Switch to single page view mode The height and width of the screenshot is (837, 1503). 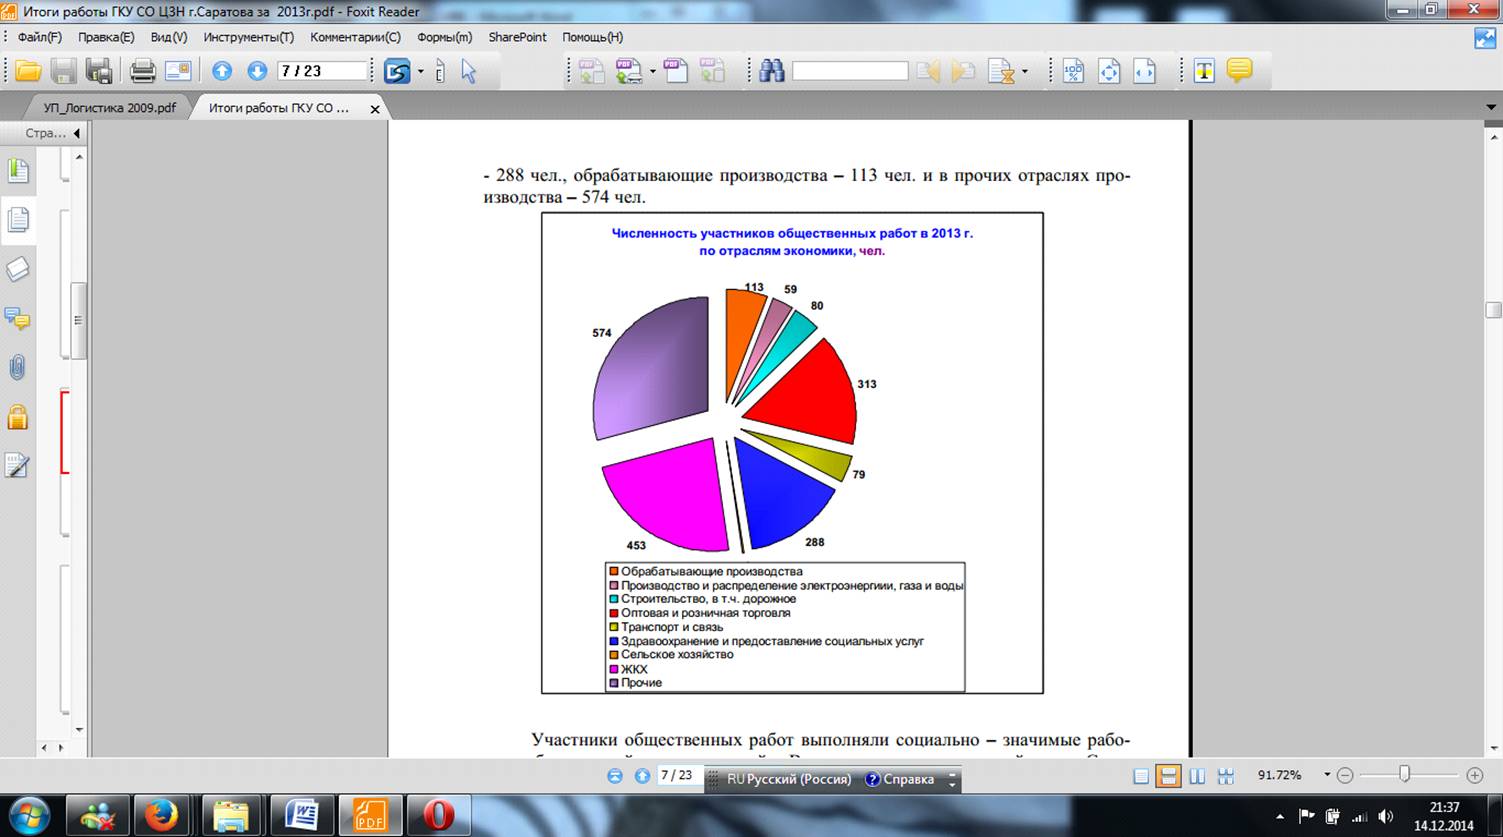1141,776
